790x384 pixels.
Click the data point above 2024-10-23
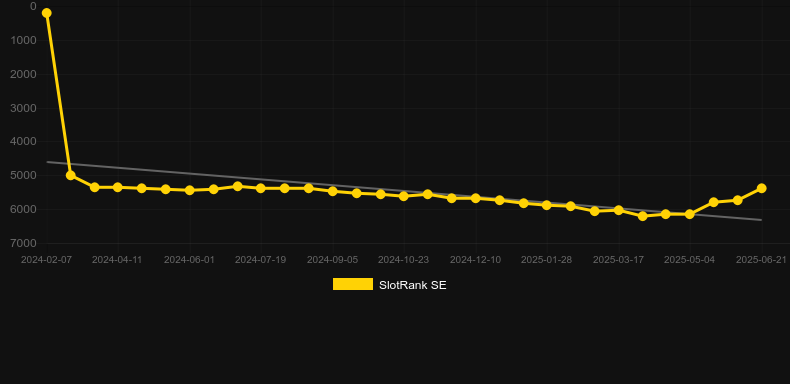404,196
